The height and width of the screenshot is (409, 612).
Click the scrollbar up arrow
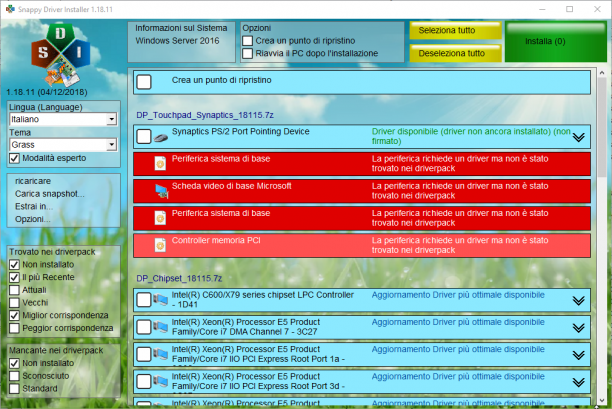(x=602, y=73)
